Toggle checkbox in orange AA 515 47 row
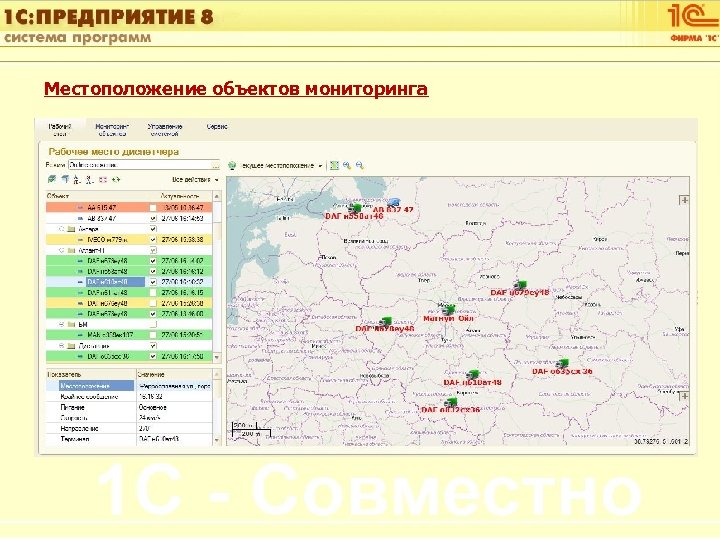 pyautogui.click(x=153, y=208)
